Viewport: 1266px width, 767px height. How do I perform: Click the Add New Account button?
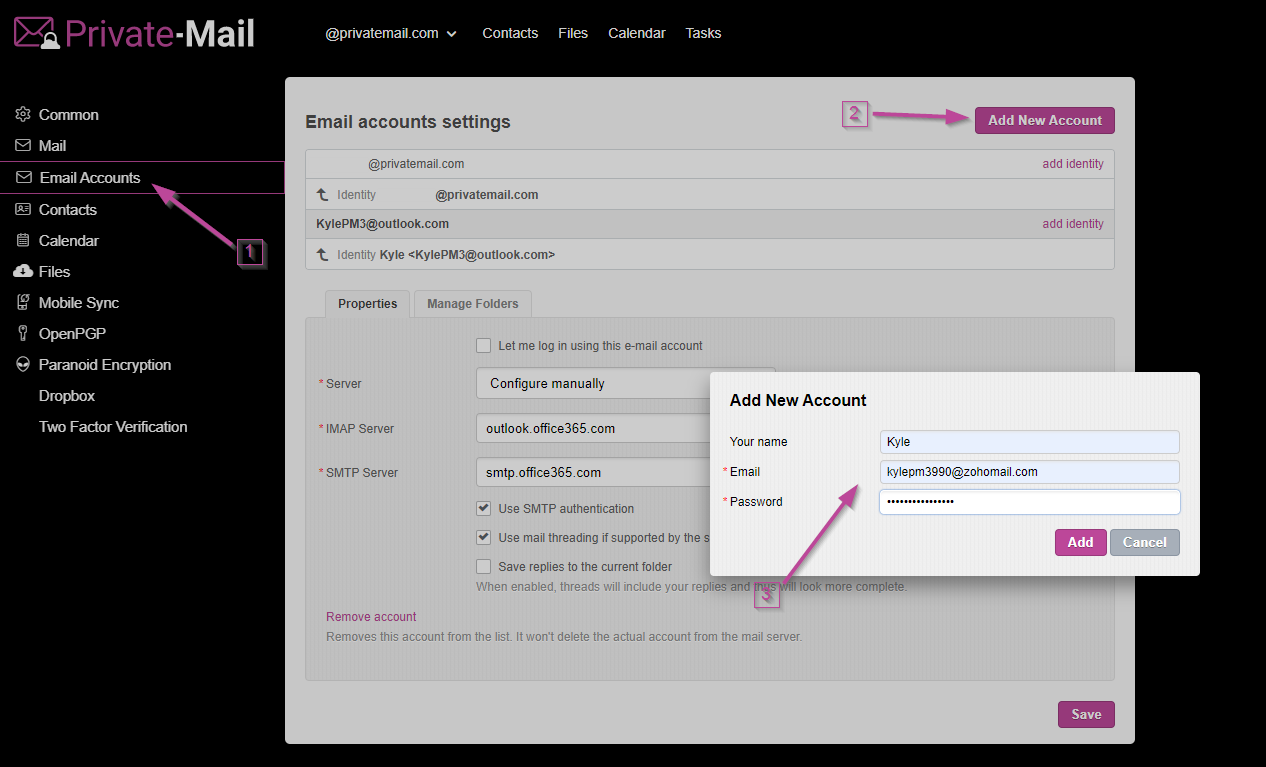pyautogui.click(x=1044, y=121)
